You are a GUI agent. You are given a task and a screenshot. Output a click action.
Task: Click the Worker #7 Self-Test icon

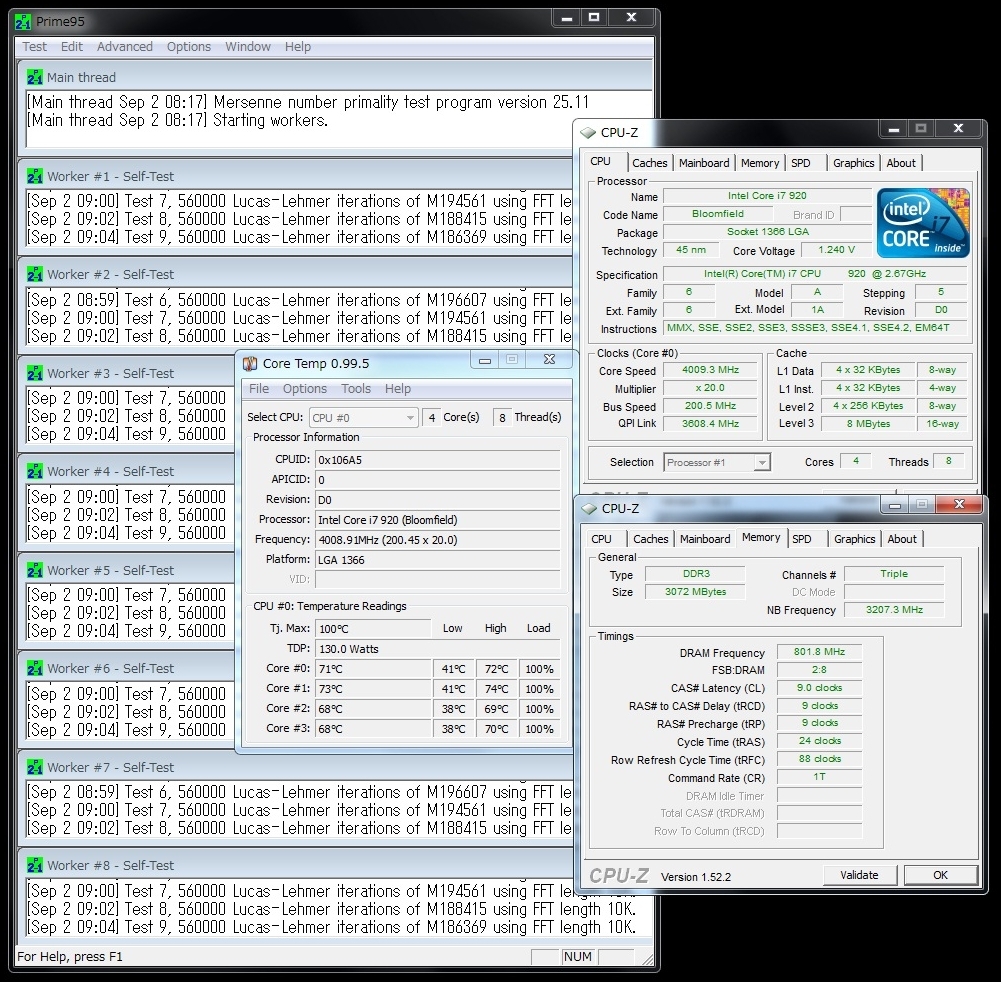[34, 767]
